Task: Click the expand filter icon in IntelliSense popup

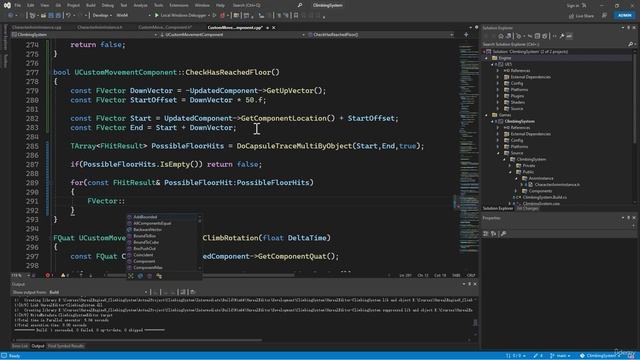Action: click(x=131, y=276)
